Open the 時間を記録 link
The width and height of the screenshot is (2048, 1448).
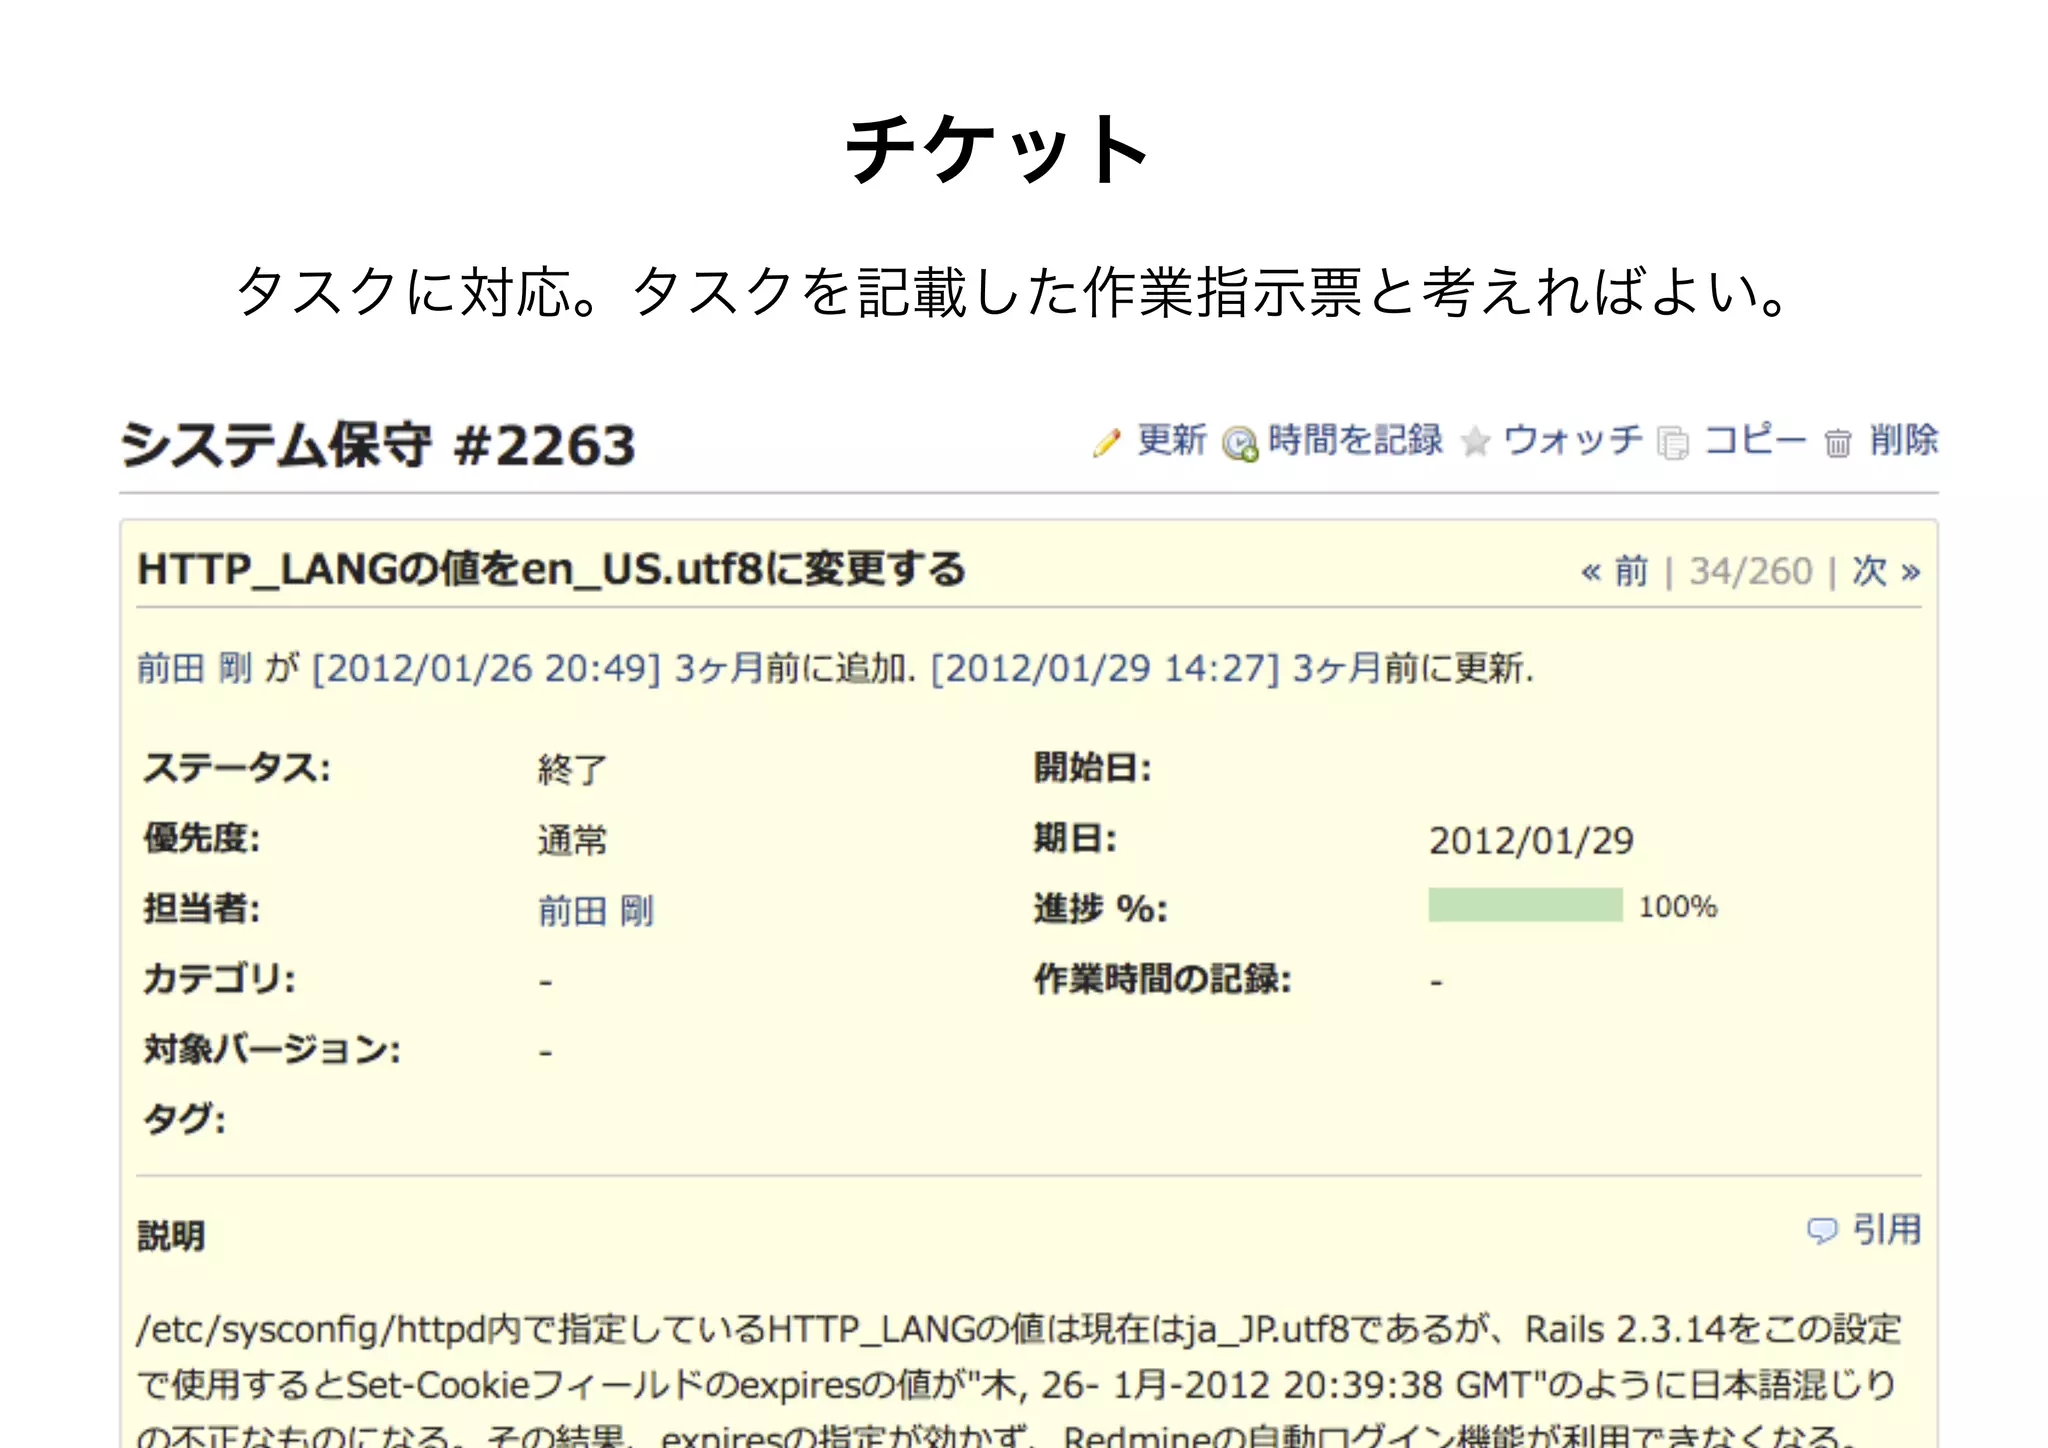pyautogui.click(x=1355, y=440)
